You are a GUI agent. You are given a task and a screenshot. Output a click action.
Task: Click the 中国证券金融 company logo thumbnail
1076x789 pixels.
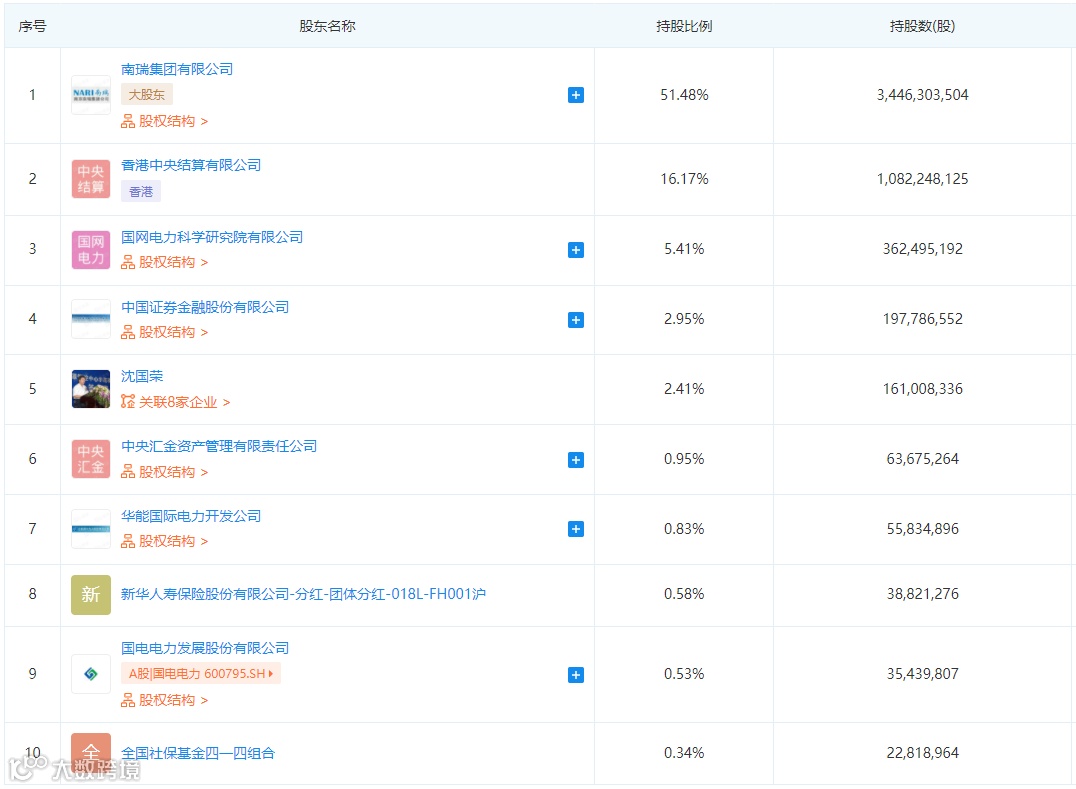tap(91, 319)
